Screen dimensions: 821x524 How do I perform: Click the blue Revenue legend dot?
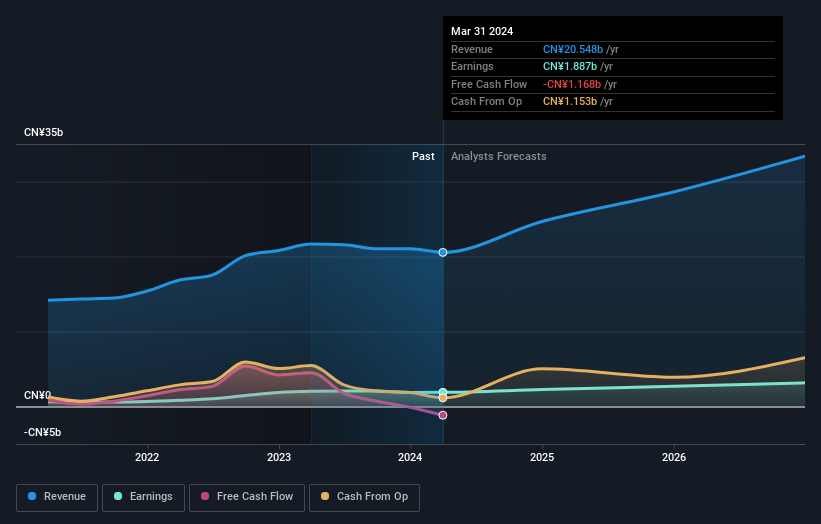(x=32, y=496)
